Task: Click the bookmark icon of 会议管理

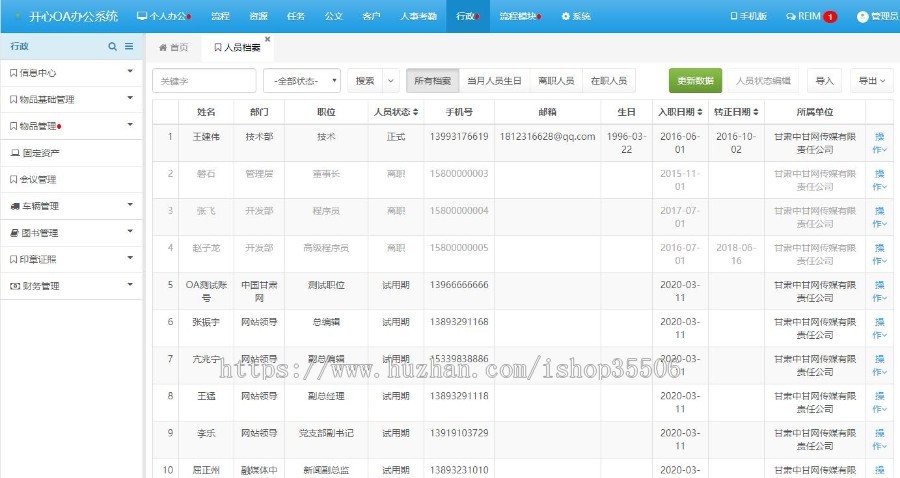Action: 14,180
